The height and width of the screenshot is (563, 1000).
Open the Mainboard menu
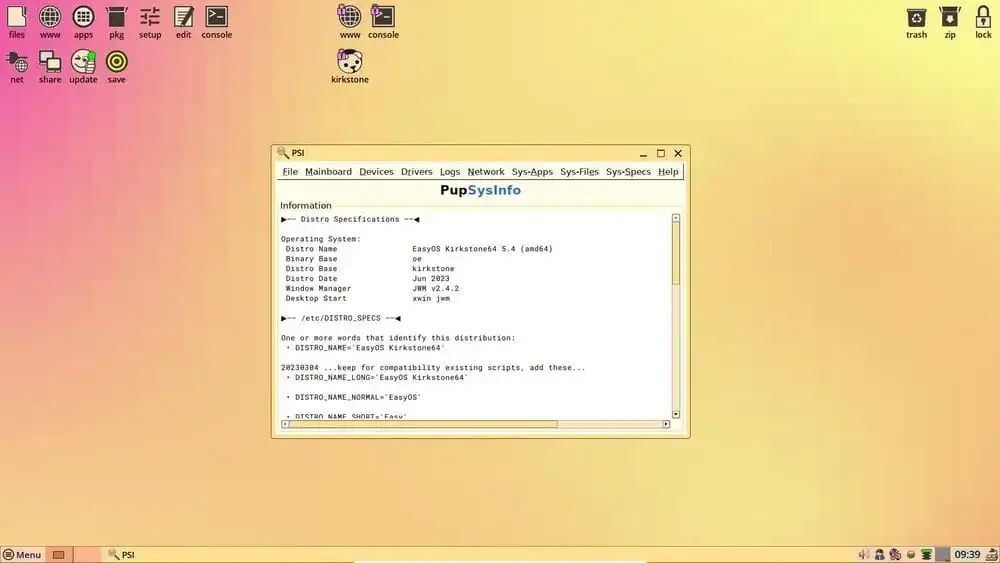tap(328, 172)
